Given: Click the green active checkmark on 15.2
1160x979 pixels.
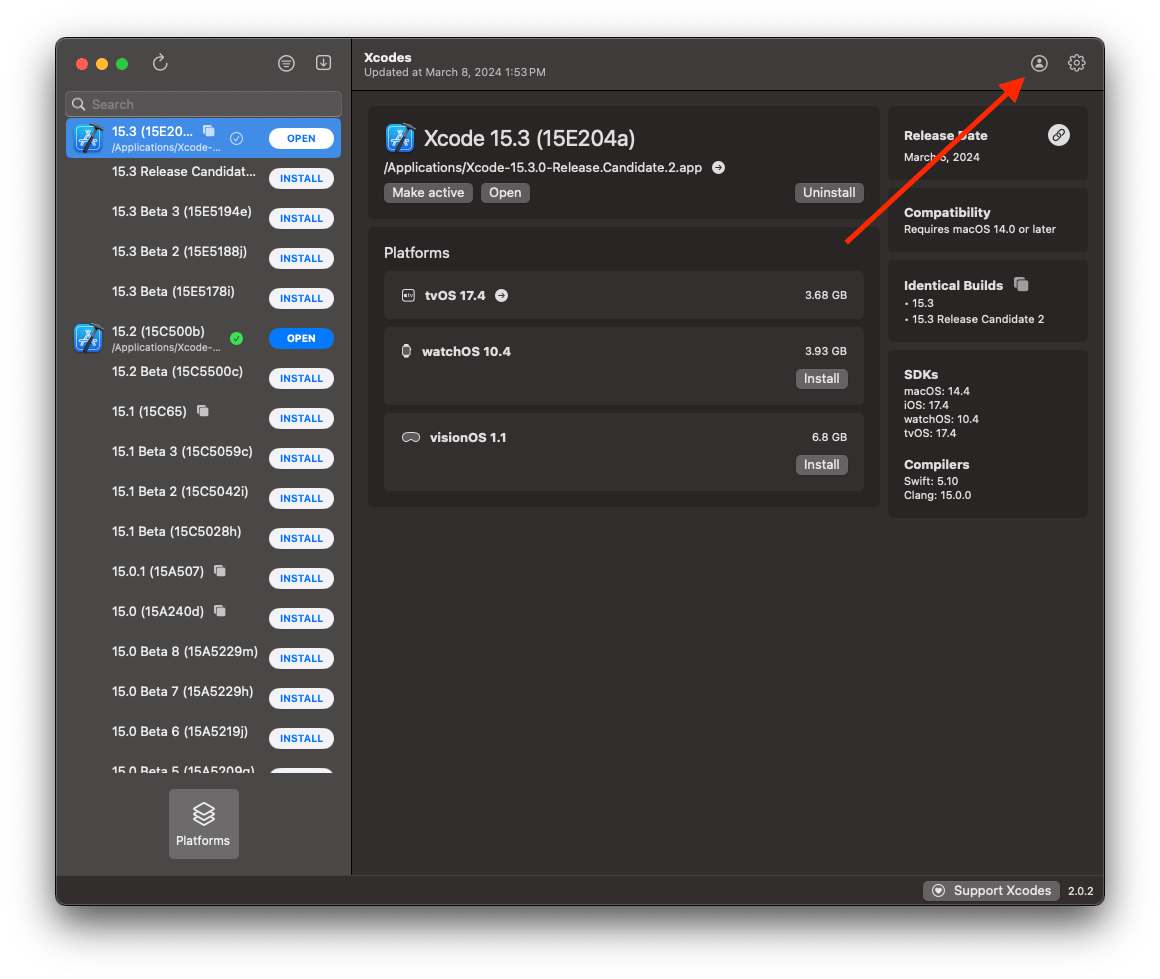Looking at the screenshot, I should point(237,338).
